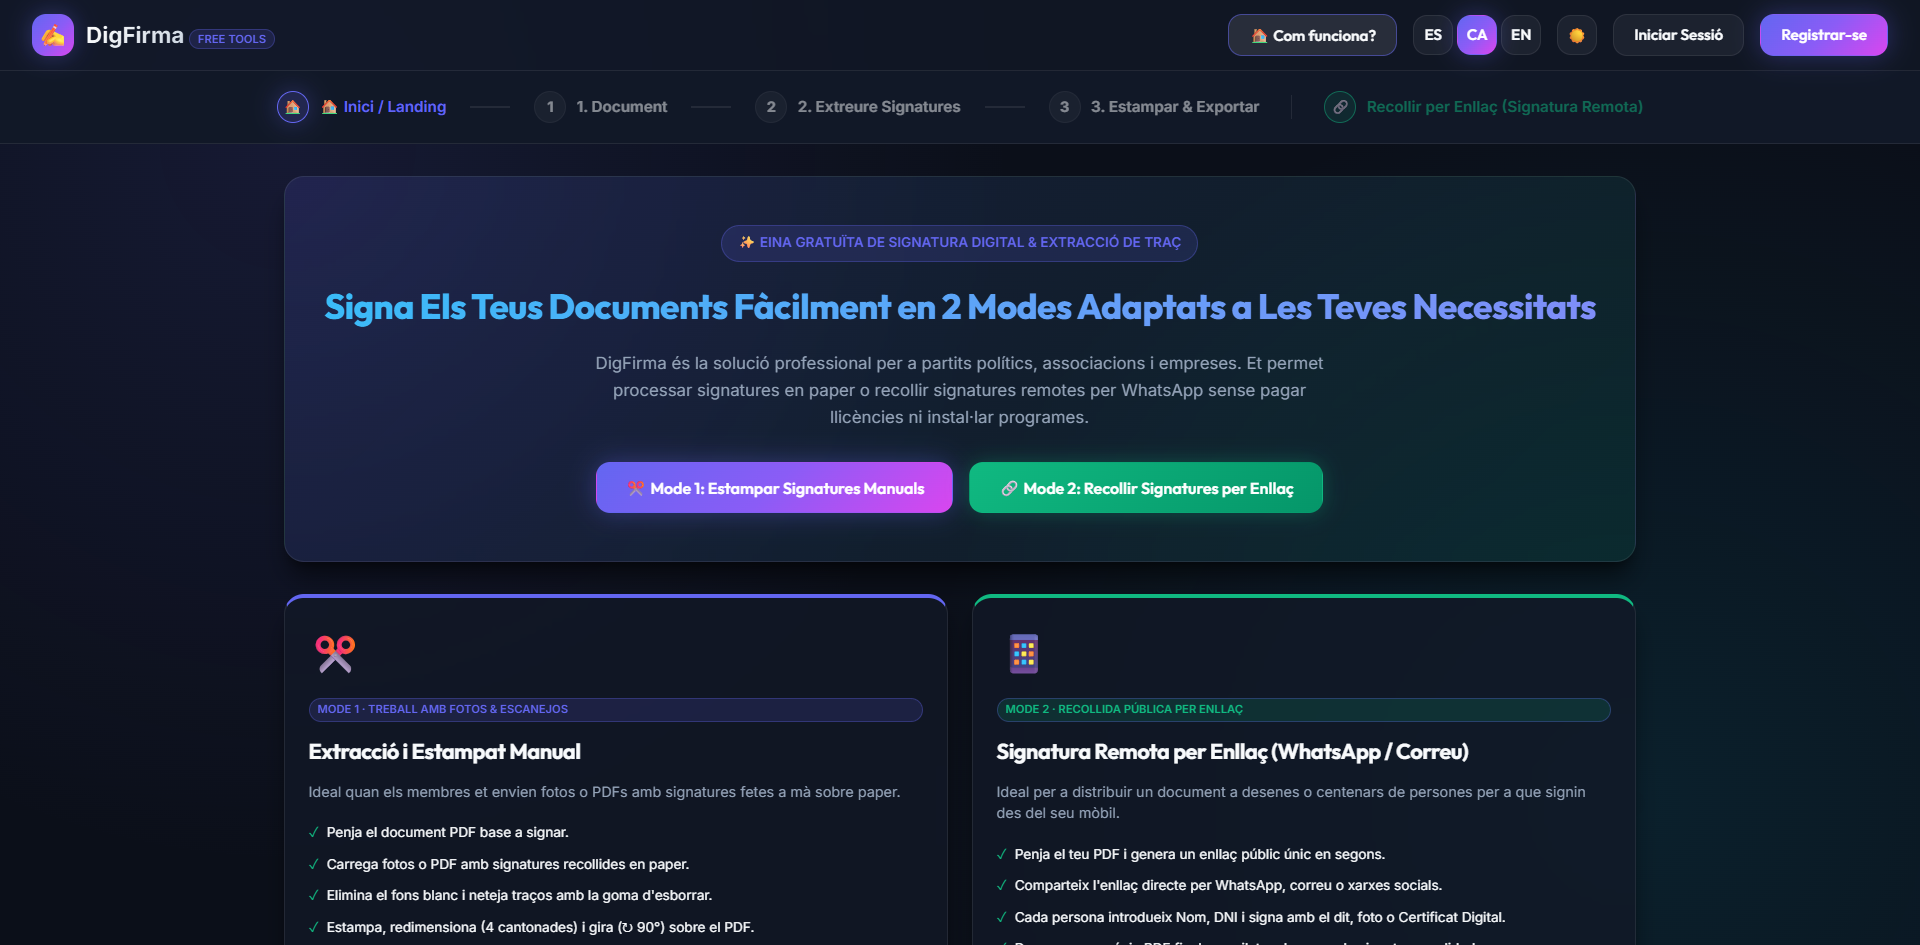
Task: Open Recollir per Enllaç (Signatura Remota)
Action: [x=1505, y=107]
